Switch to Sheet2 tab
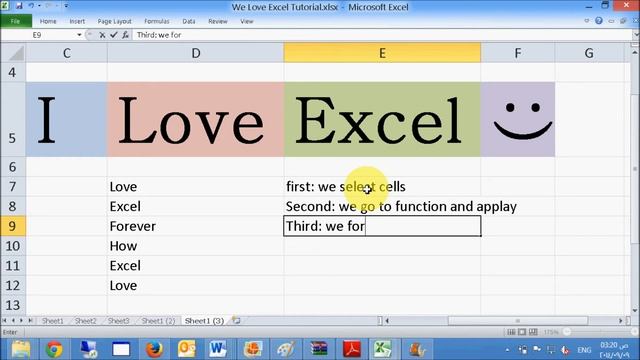This screenshot has width=640, height=360. [85, 321]
